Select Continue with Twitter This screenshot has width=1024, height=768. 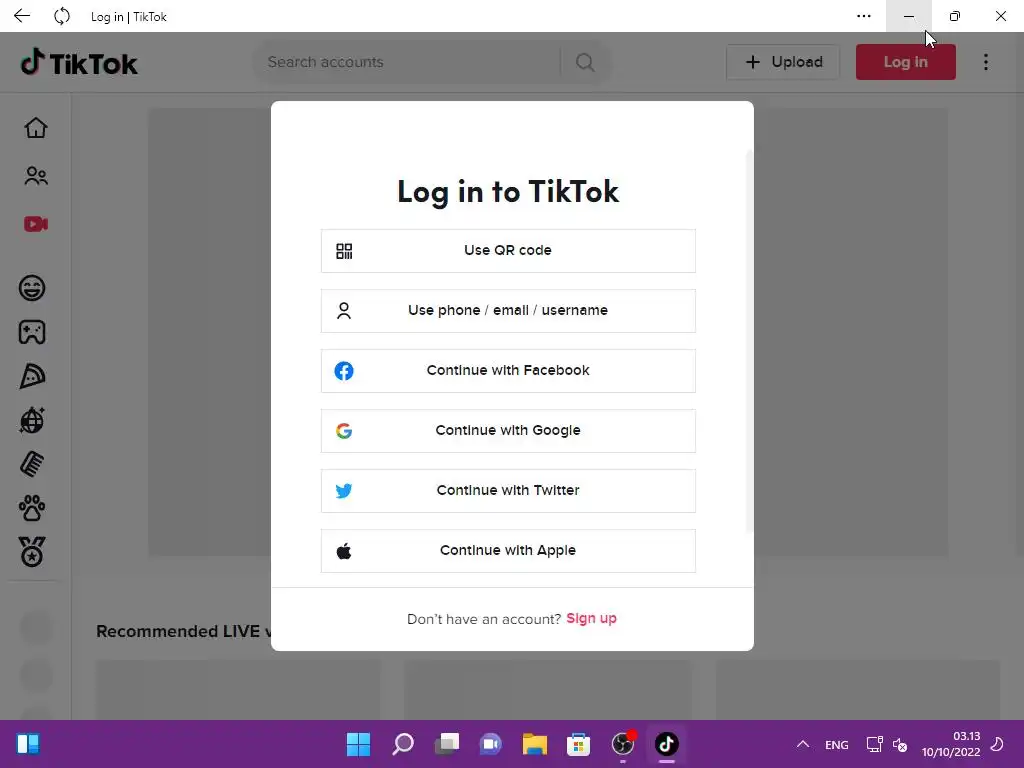tap(508, 491)
